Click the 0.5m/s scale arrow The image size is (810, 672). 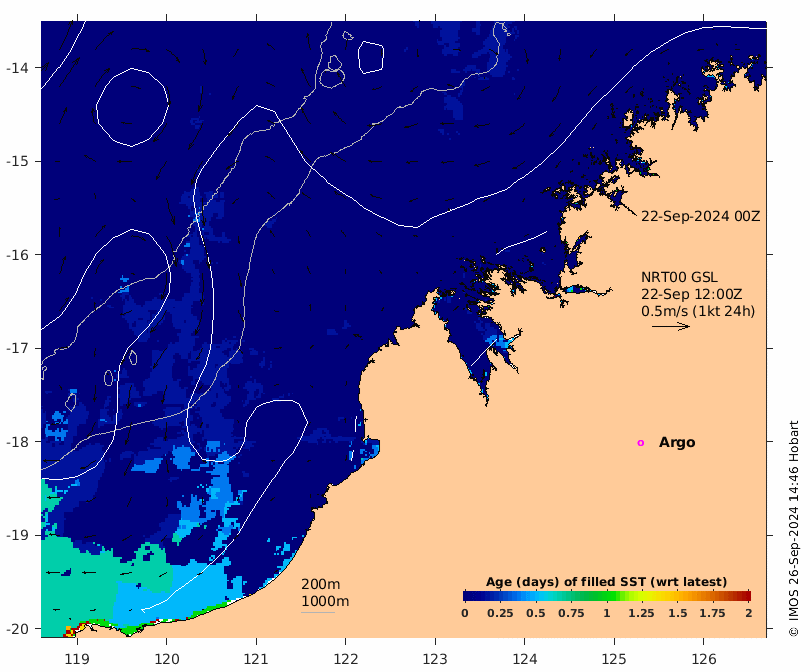click(x=671, y=326)
